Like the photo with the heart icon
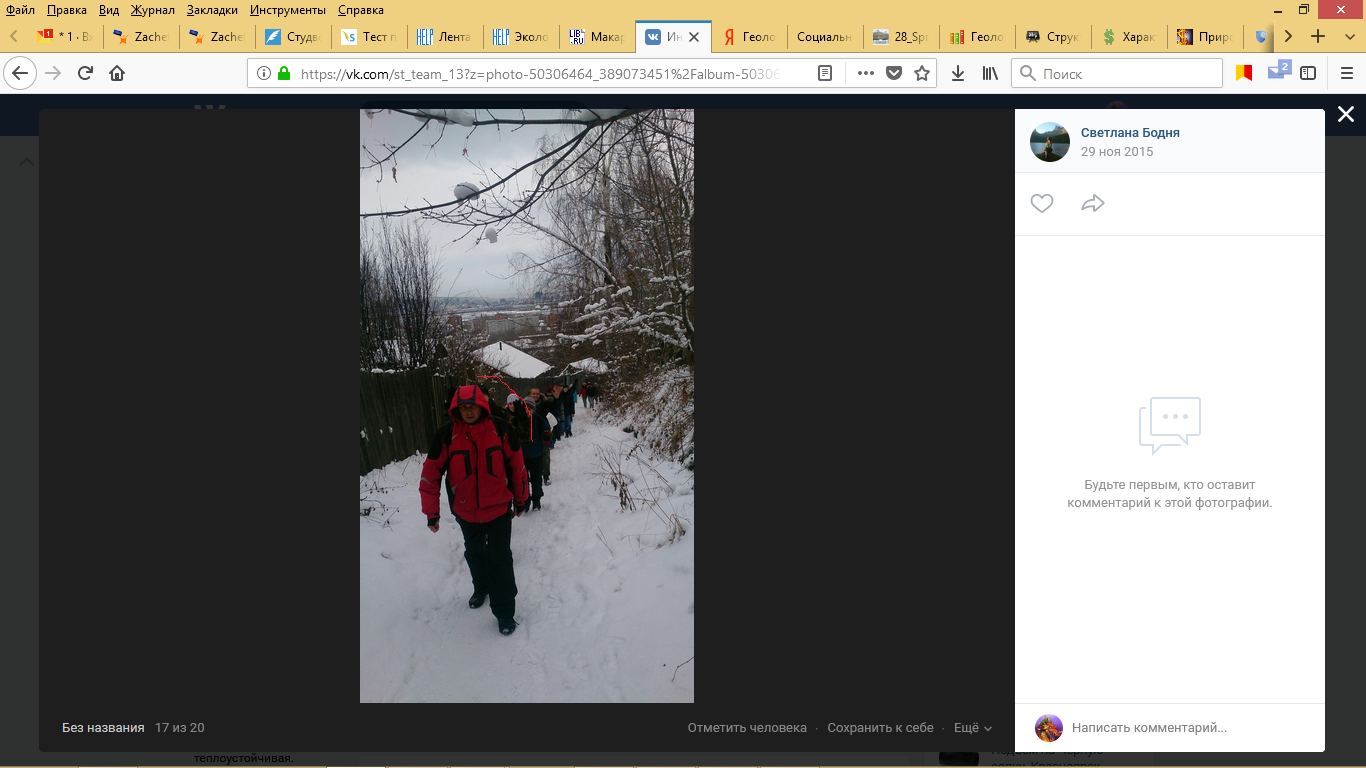The image size is (1366, 768). 1042,204
